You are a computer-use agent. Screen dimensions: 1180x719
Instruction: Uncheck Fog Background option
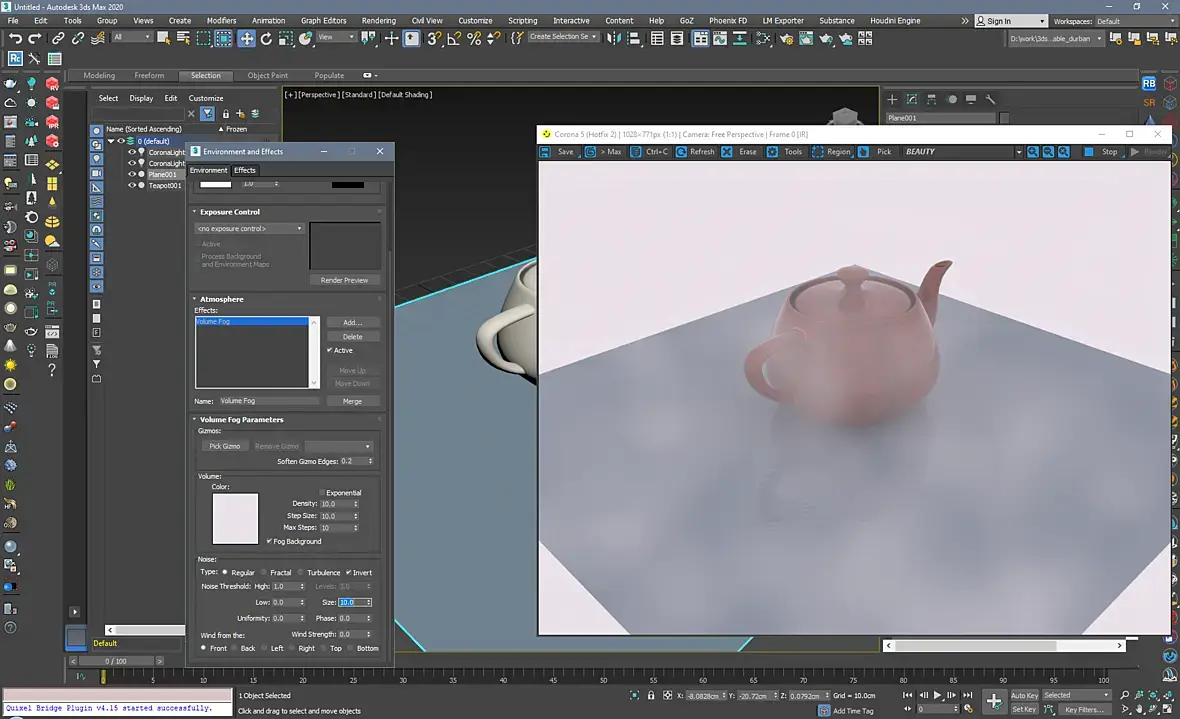click(x=270, y=541)
